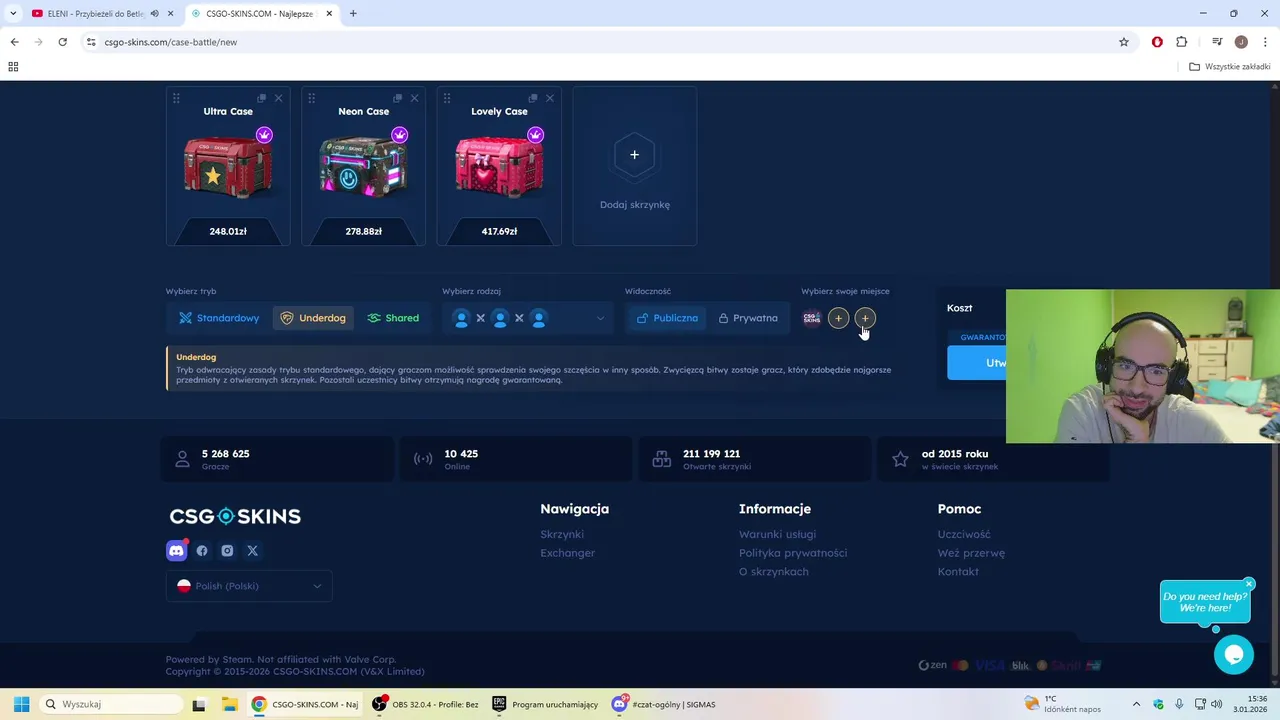Open Discord #czat-ogólny from taskbar
The width and height of the screenshot is (1280, 720).
coord(665,704)
